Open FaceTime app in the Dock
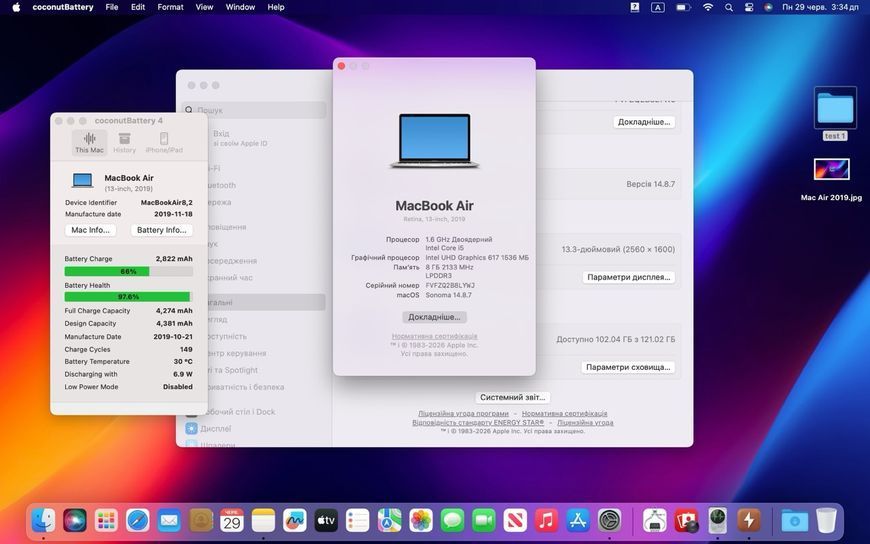The width and height of the screenshot is (870, 544). point(484,520)
